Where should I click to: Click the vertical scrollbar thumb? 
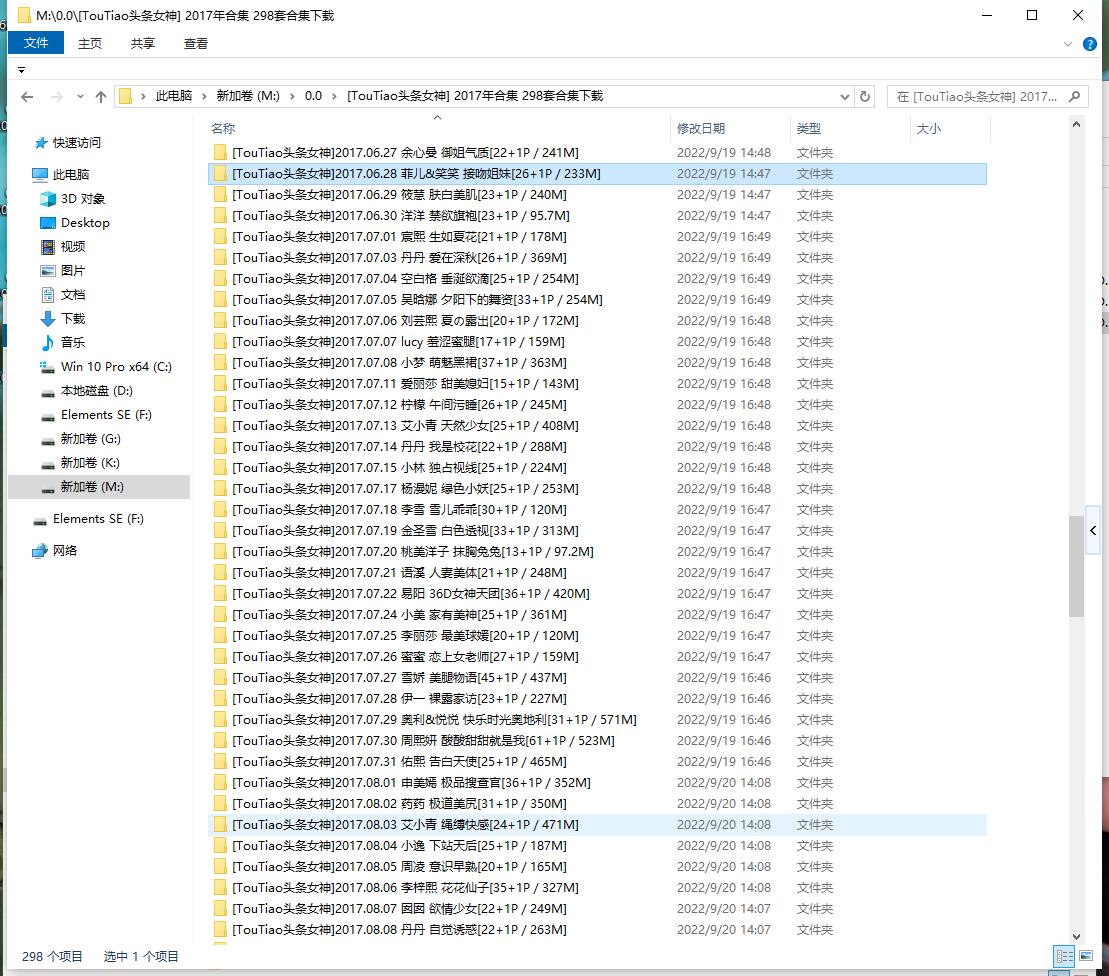point(1076,567)
